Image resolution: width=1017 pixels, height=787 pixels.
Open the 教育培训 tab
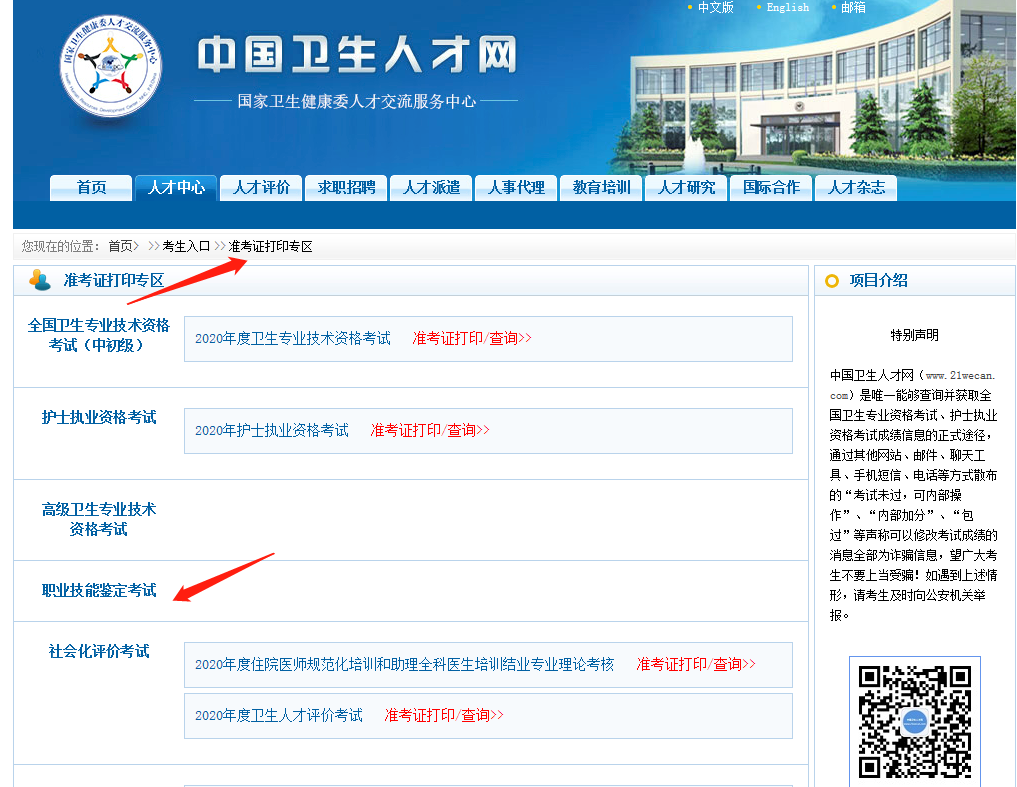(601, 187)
